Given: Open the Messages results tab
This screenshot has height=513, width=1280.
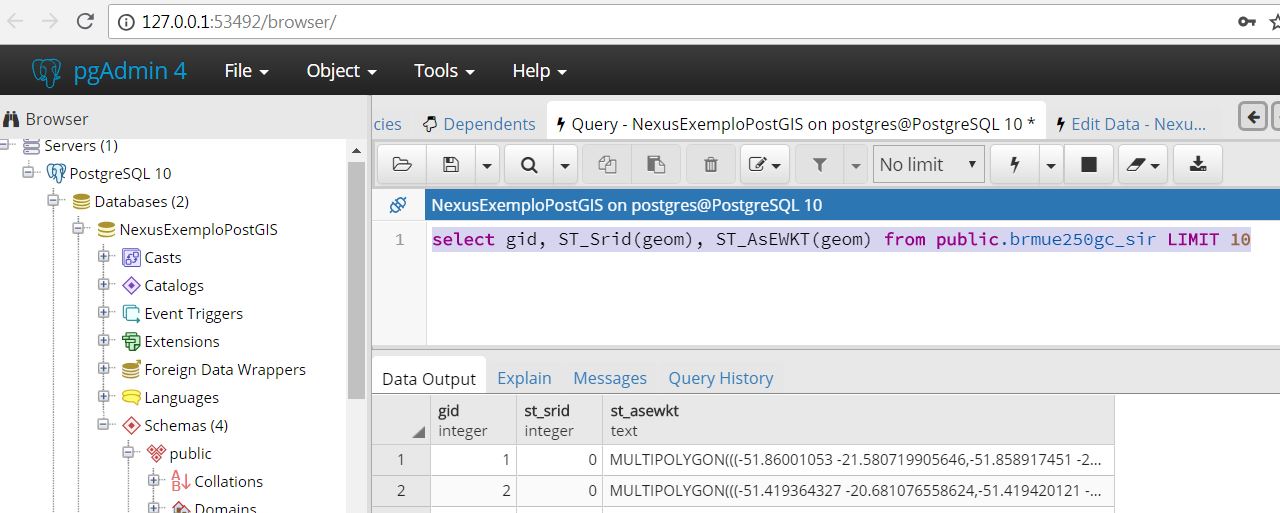Looking at the screenshot, I should 610,378.
